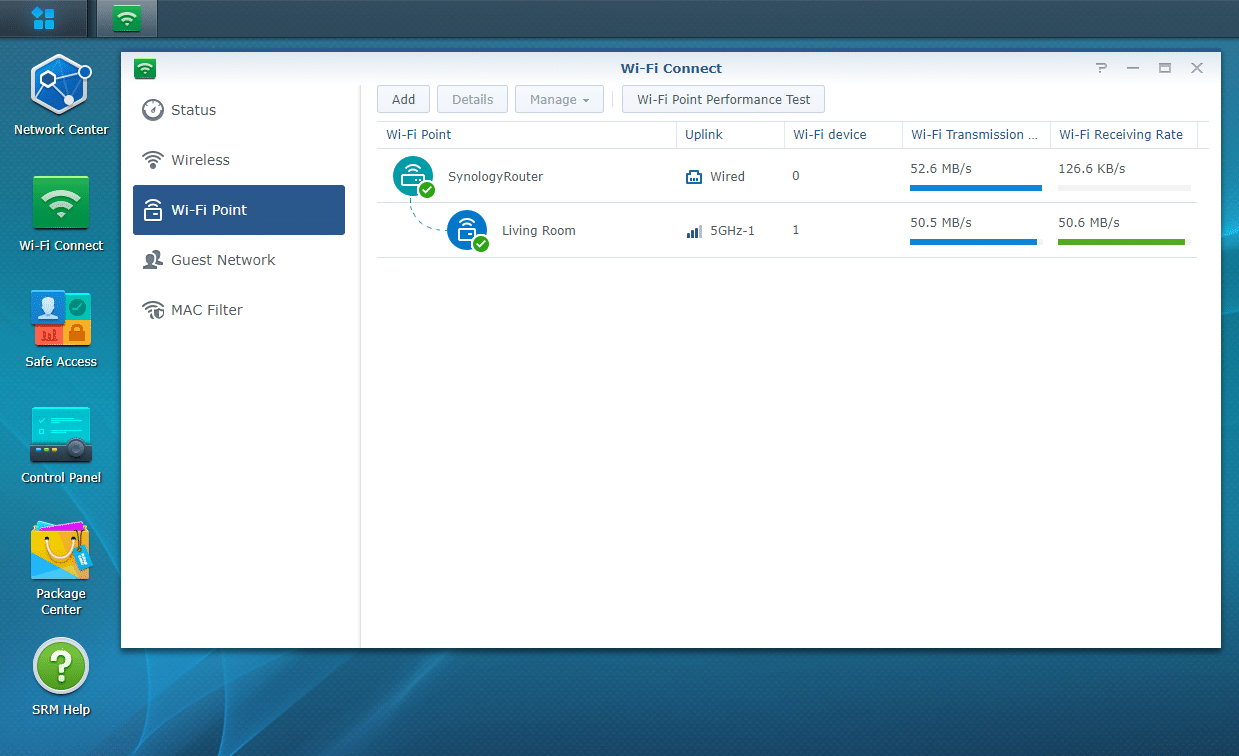Click the Add button

click(403, 99)
